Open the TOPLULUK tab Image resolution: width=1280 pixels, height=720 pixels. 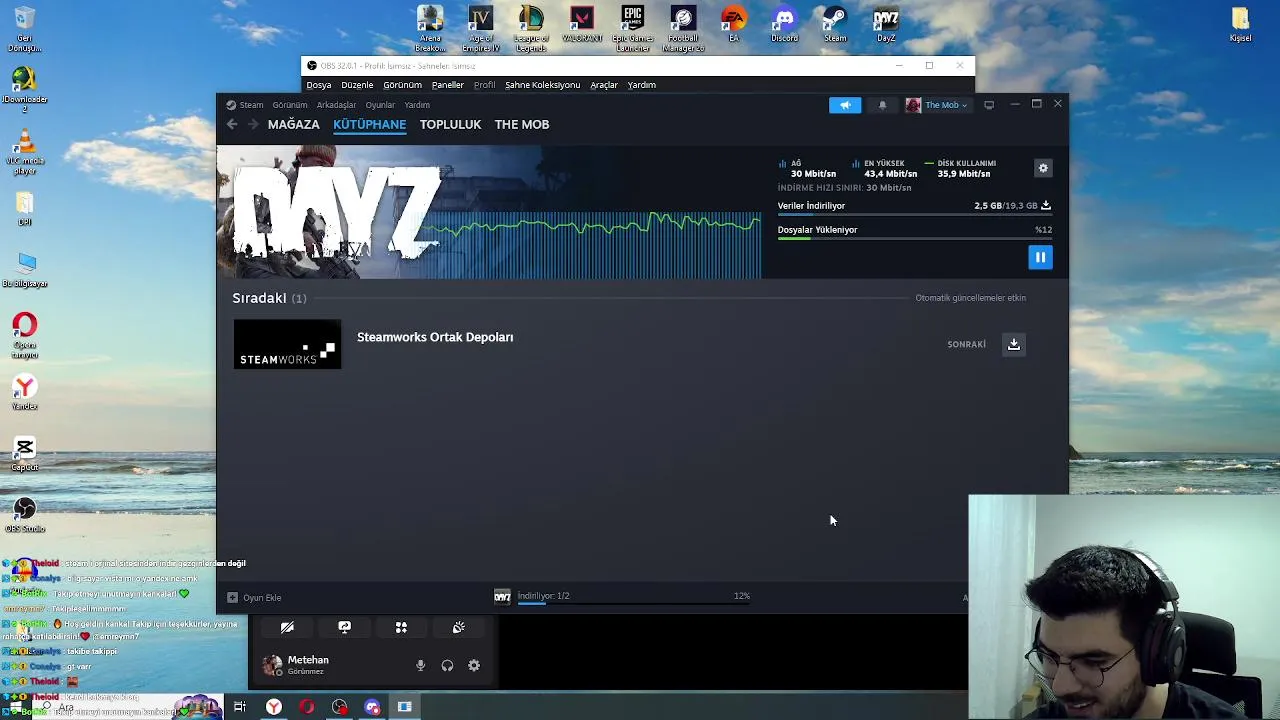pyautogui.click(x=450, y=124)
